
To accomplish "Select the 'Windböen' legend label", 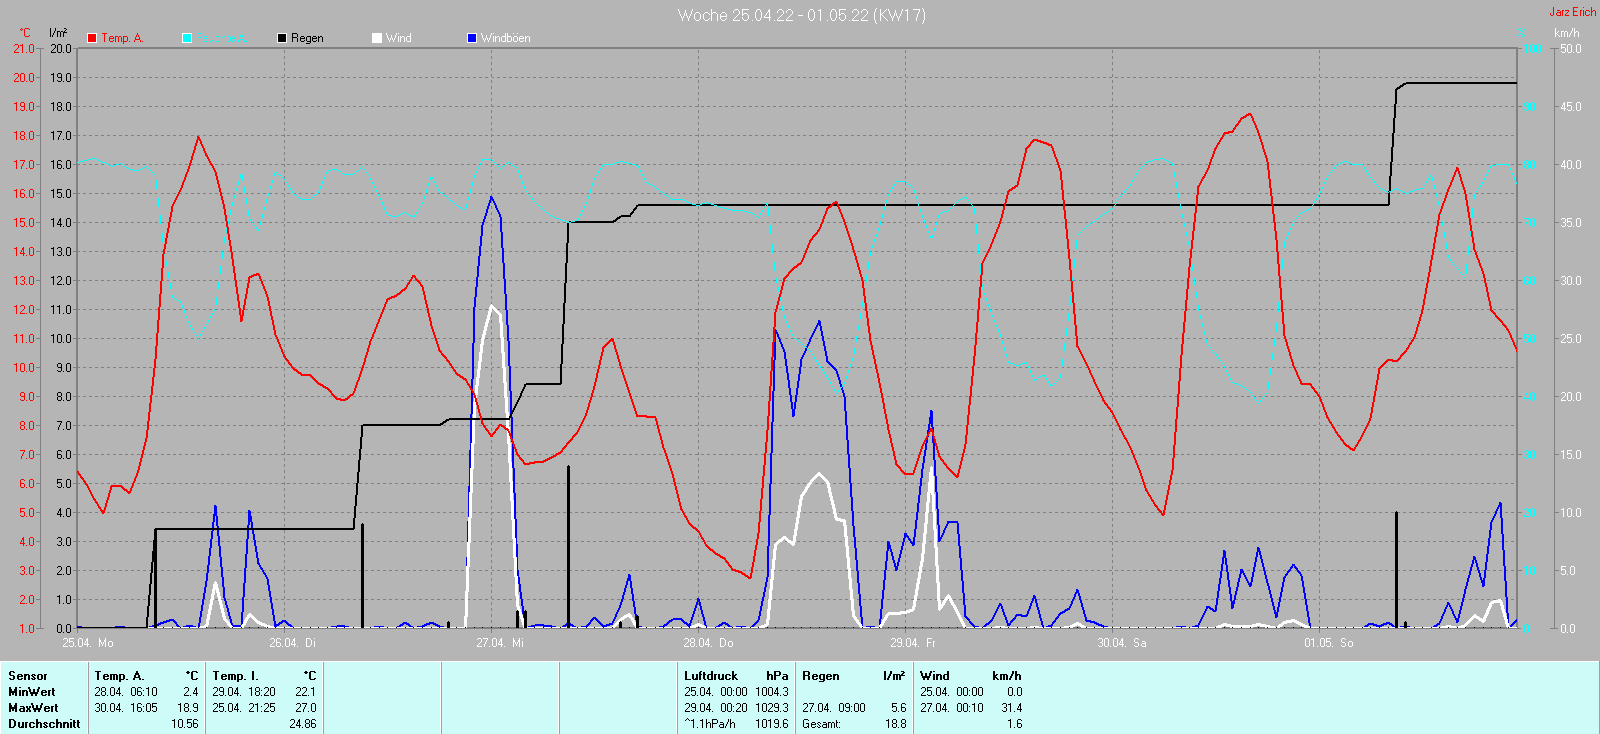I will tap(506, 38).
